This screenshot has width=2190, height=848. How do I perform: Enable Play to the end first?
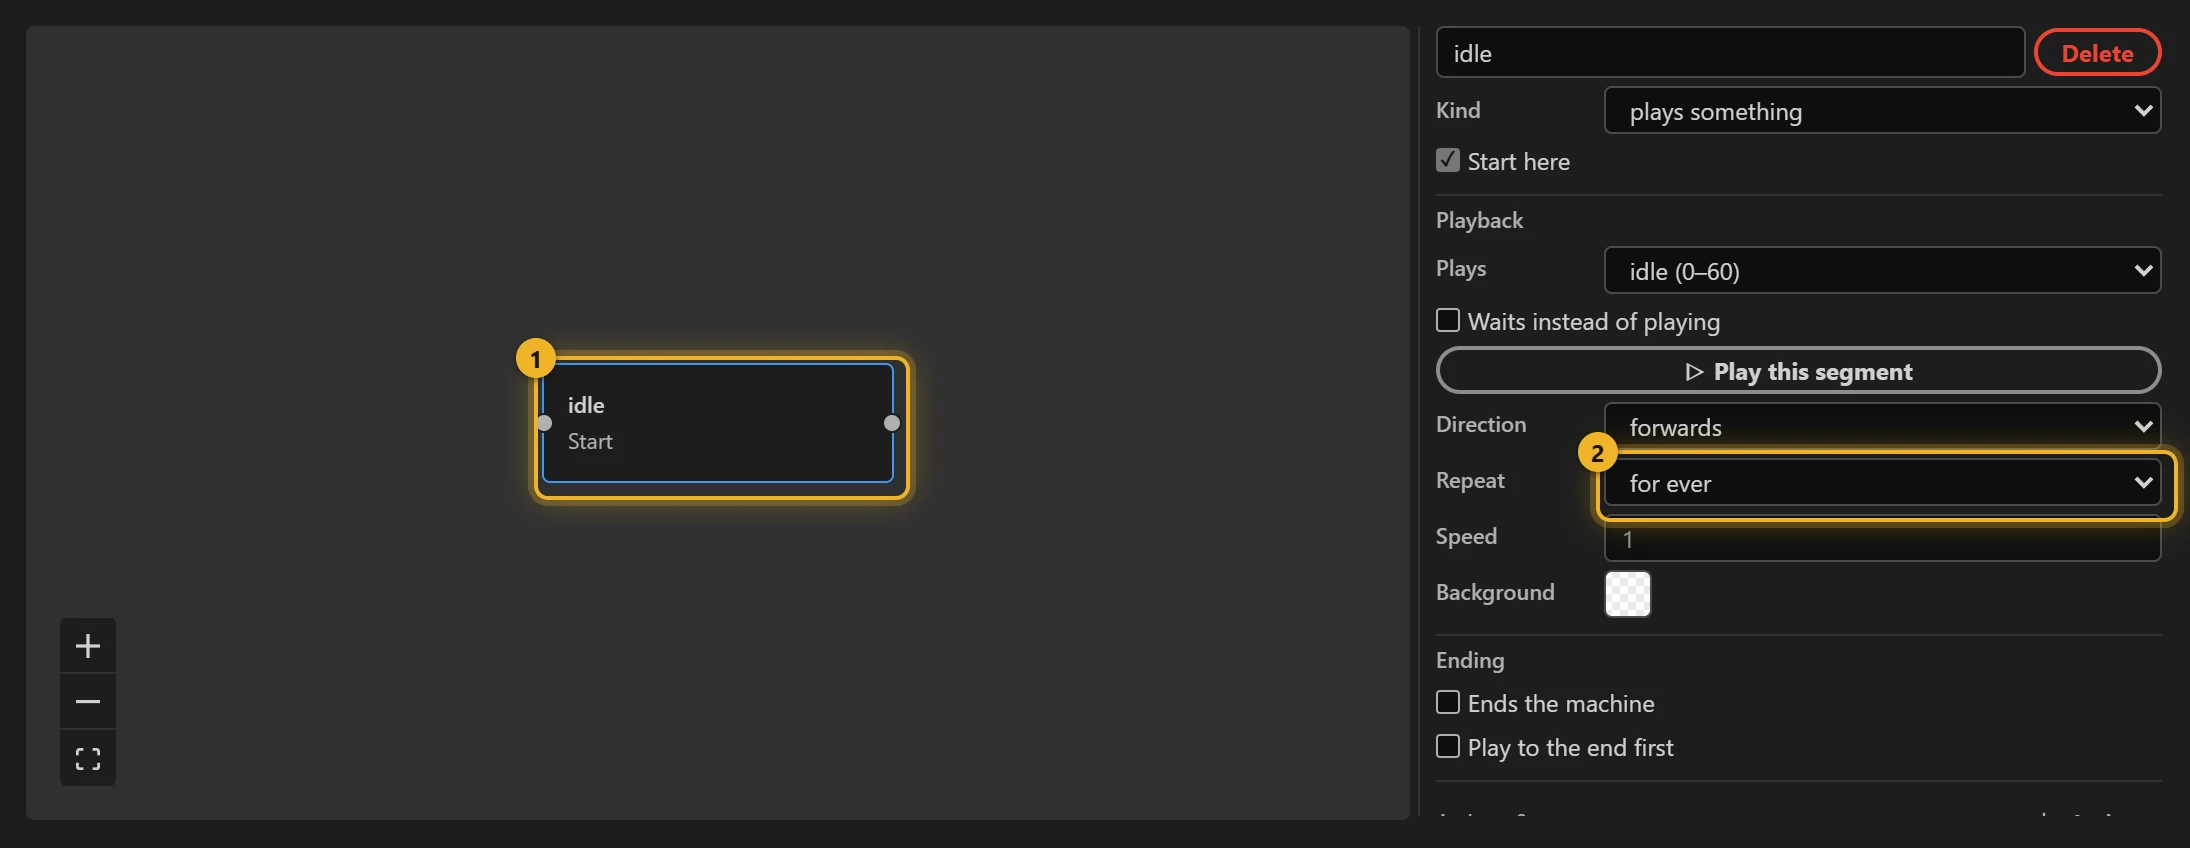pos(1448,746)
